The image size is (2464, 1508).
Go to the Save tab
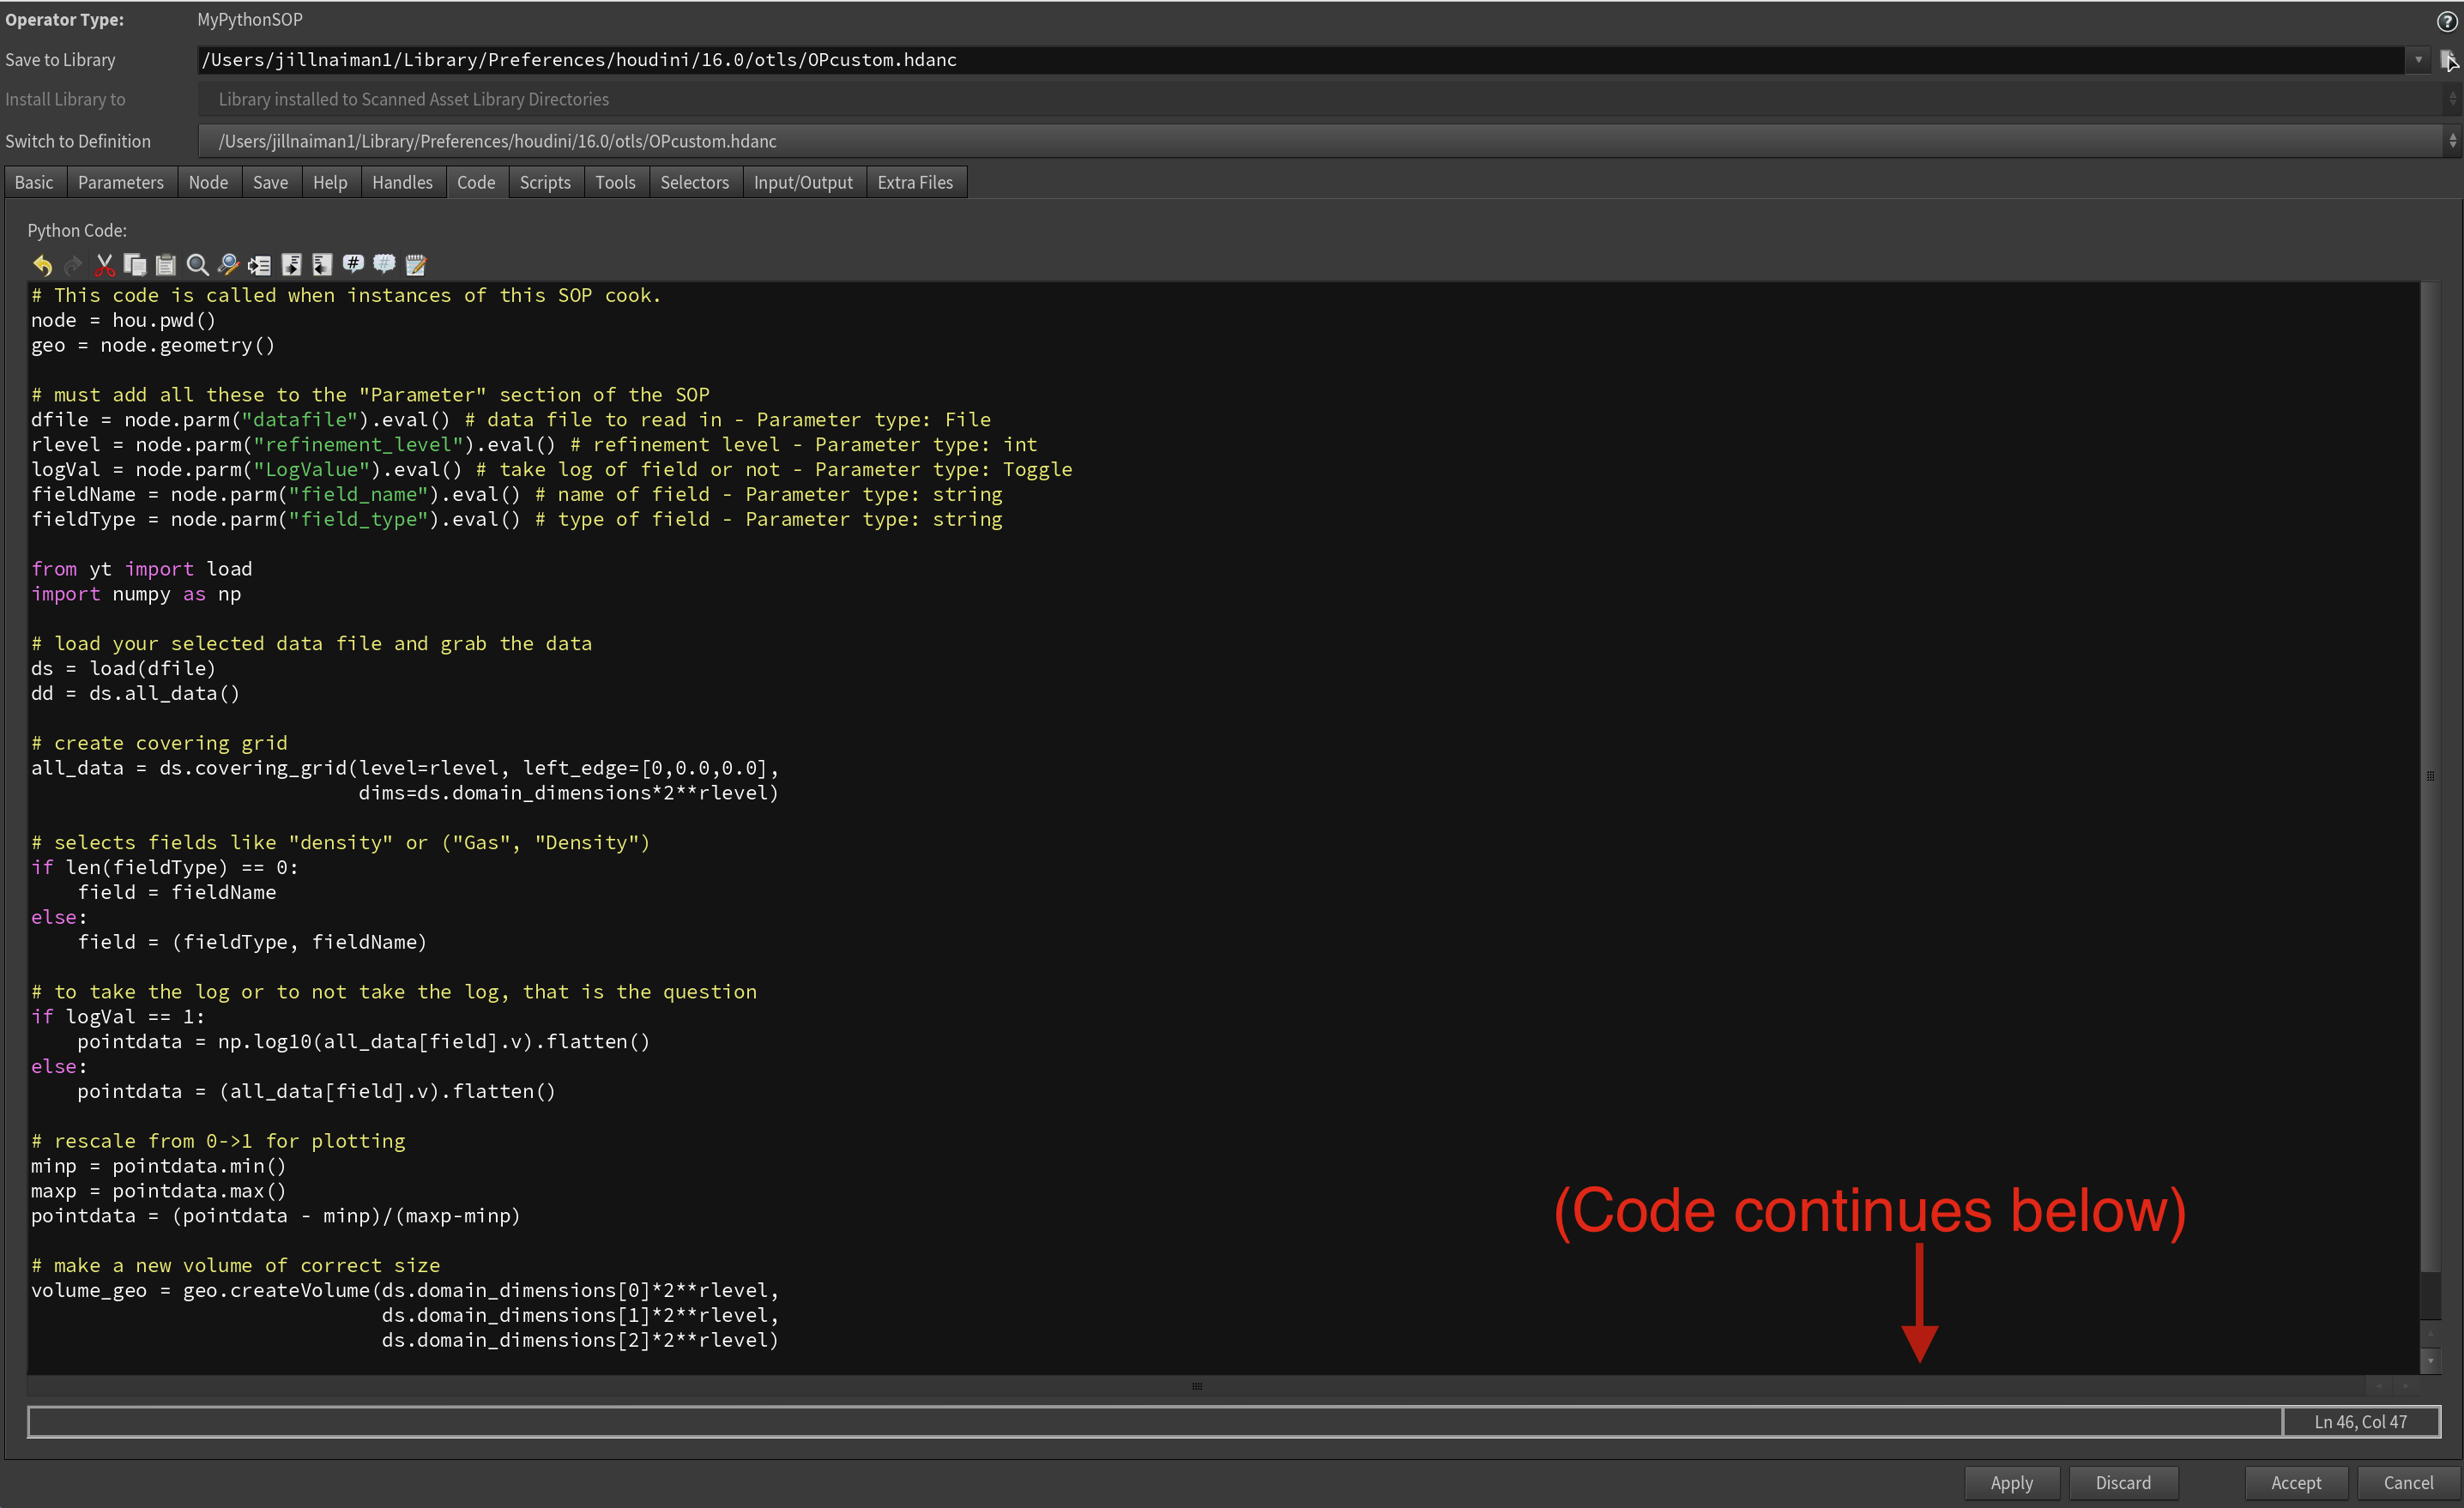[x=270, y=182]
